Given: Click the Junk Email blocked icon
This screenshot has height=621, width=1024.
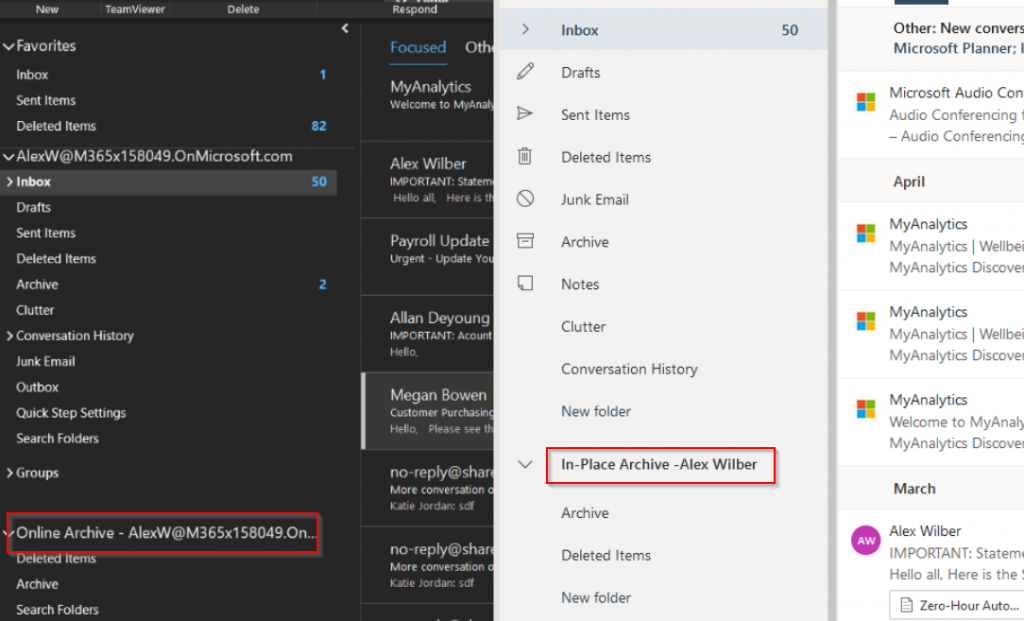Looking at the screenshot, I should tap(525, 199).
